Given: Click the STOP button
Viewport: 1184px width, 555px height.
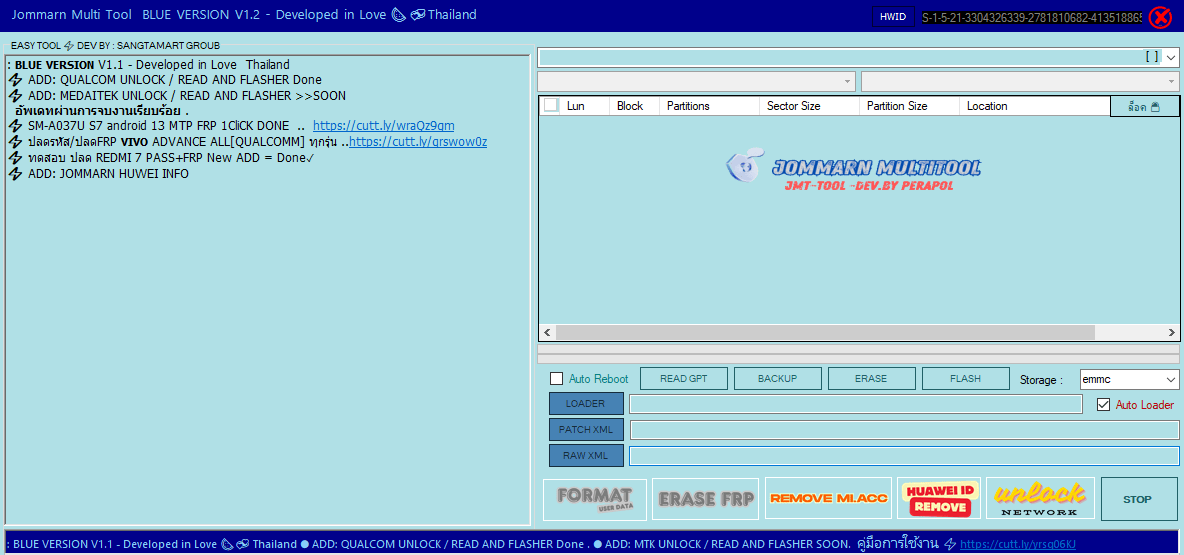Looking at the screenshot, I should 1139,499.
